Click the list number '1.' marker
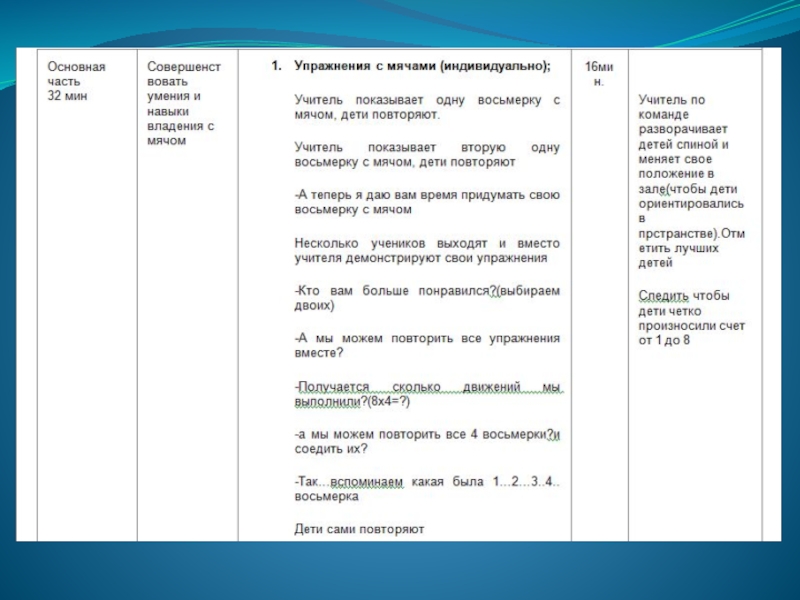 277,66
